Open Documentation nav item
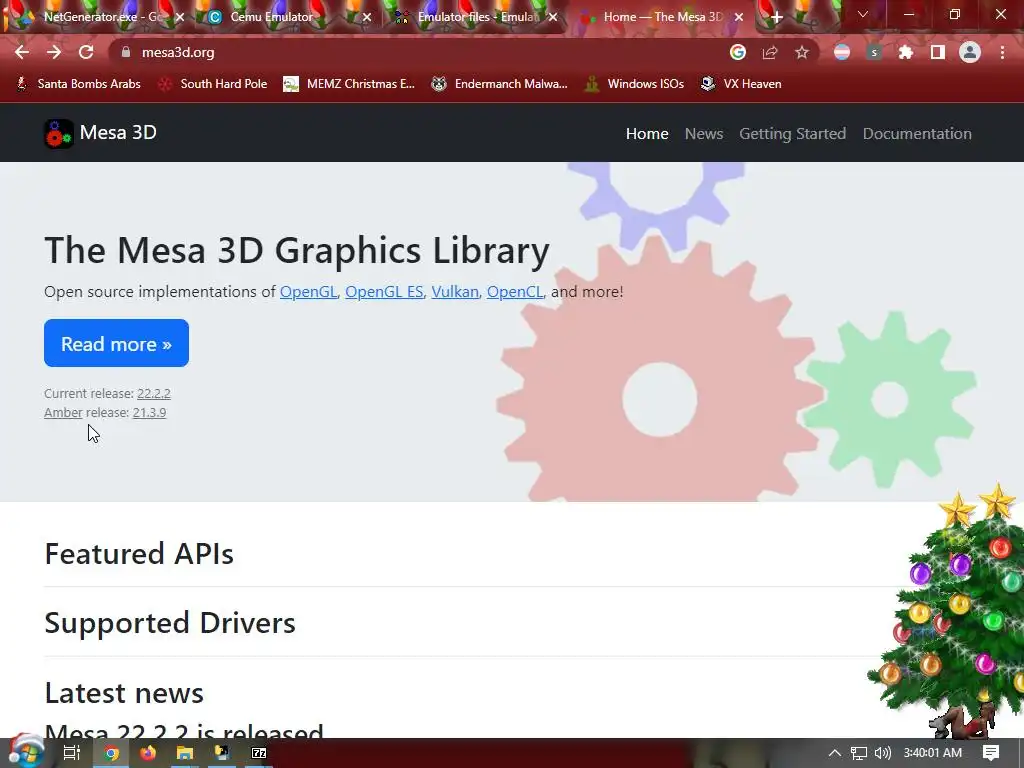Image resolution: width=1024 pixels, height=768 pixels. click(917, 133)
